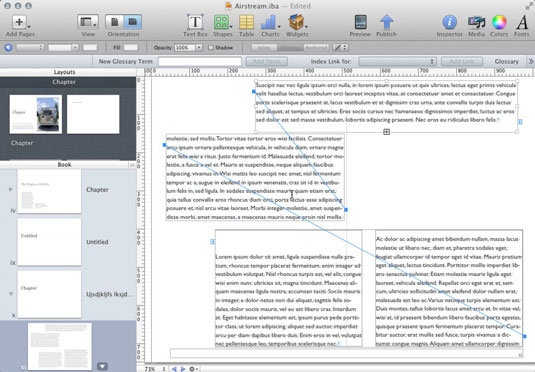Viewport: 535px width, 372px height.
Task: Select the page xi thumbnail
Action: click(60, 346)
